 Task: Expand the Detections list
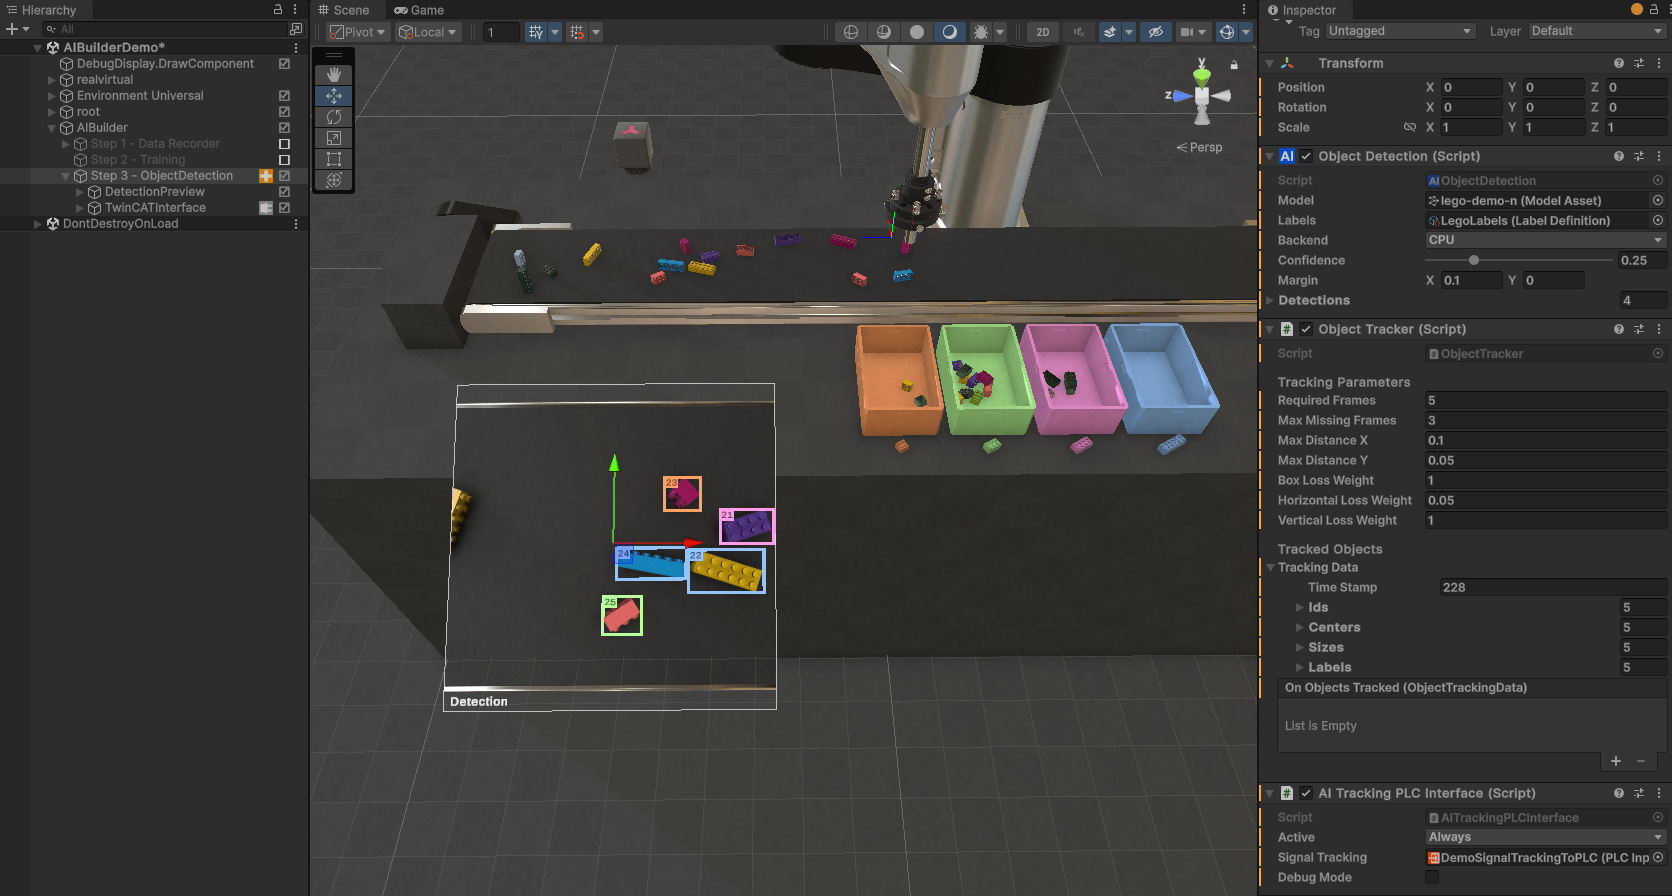(1270, 300)
